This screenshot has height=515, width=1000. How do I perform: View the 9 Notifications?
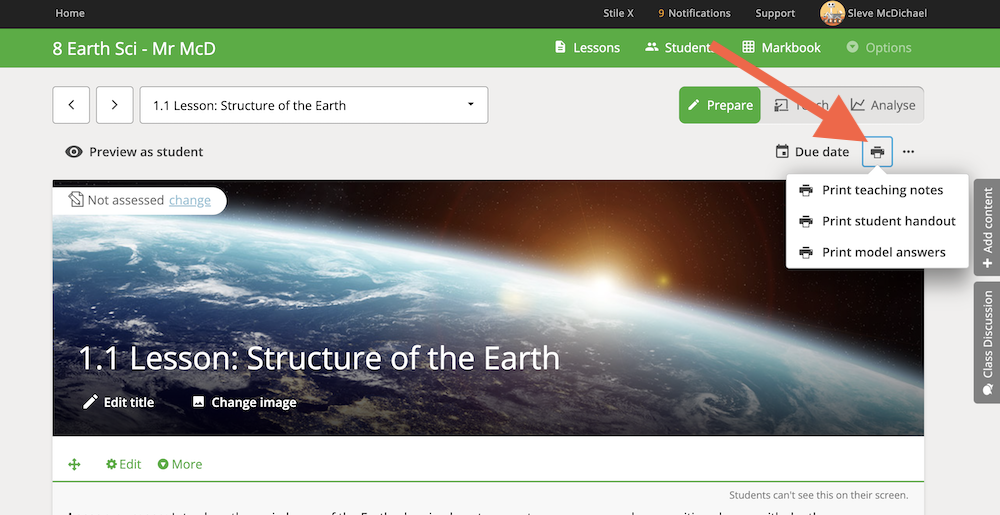(695, 13)
